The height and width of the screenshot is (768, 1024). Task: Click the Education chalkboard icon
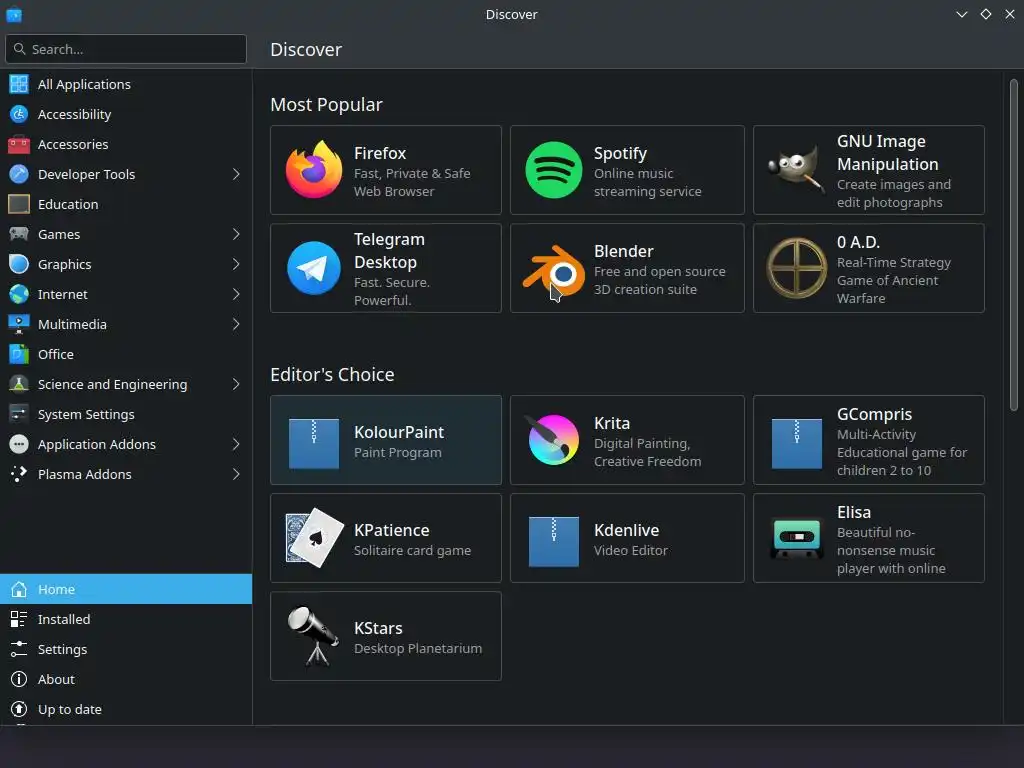point(19,204)
